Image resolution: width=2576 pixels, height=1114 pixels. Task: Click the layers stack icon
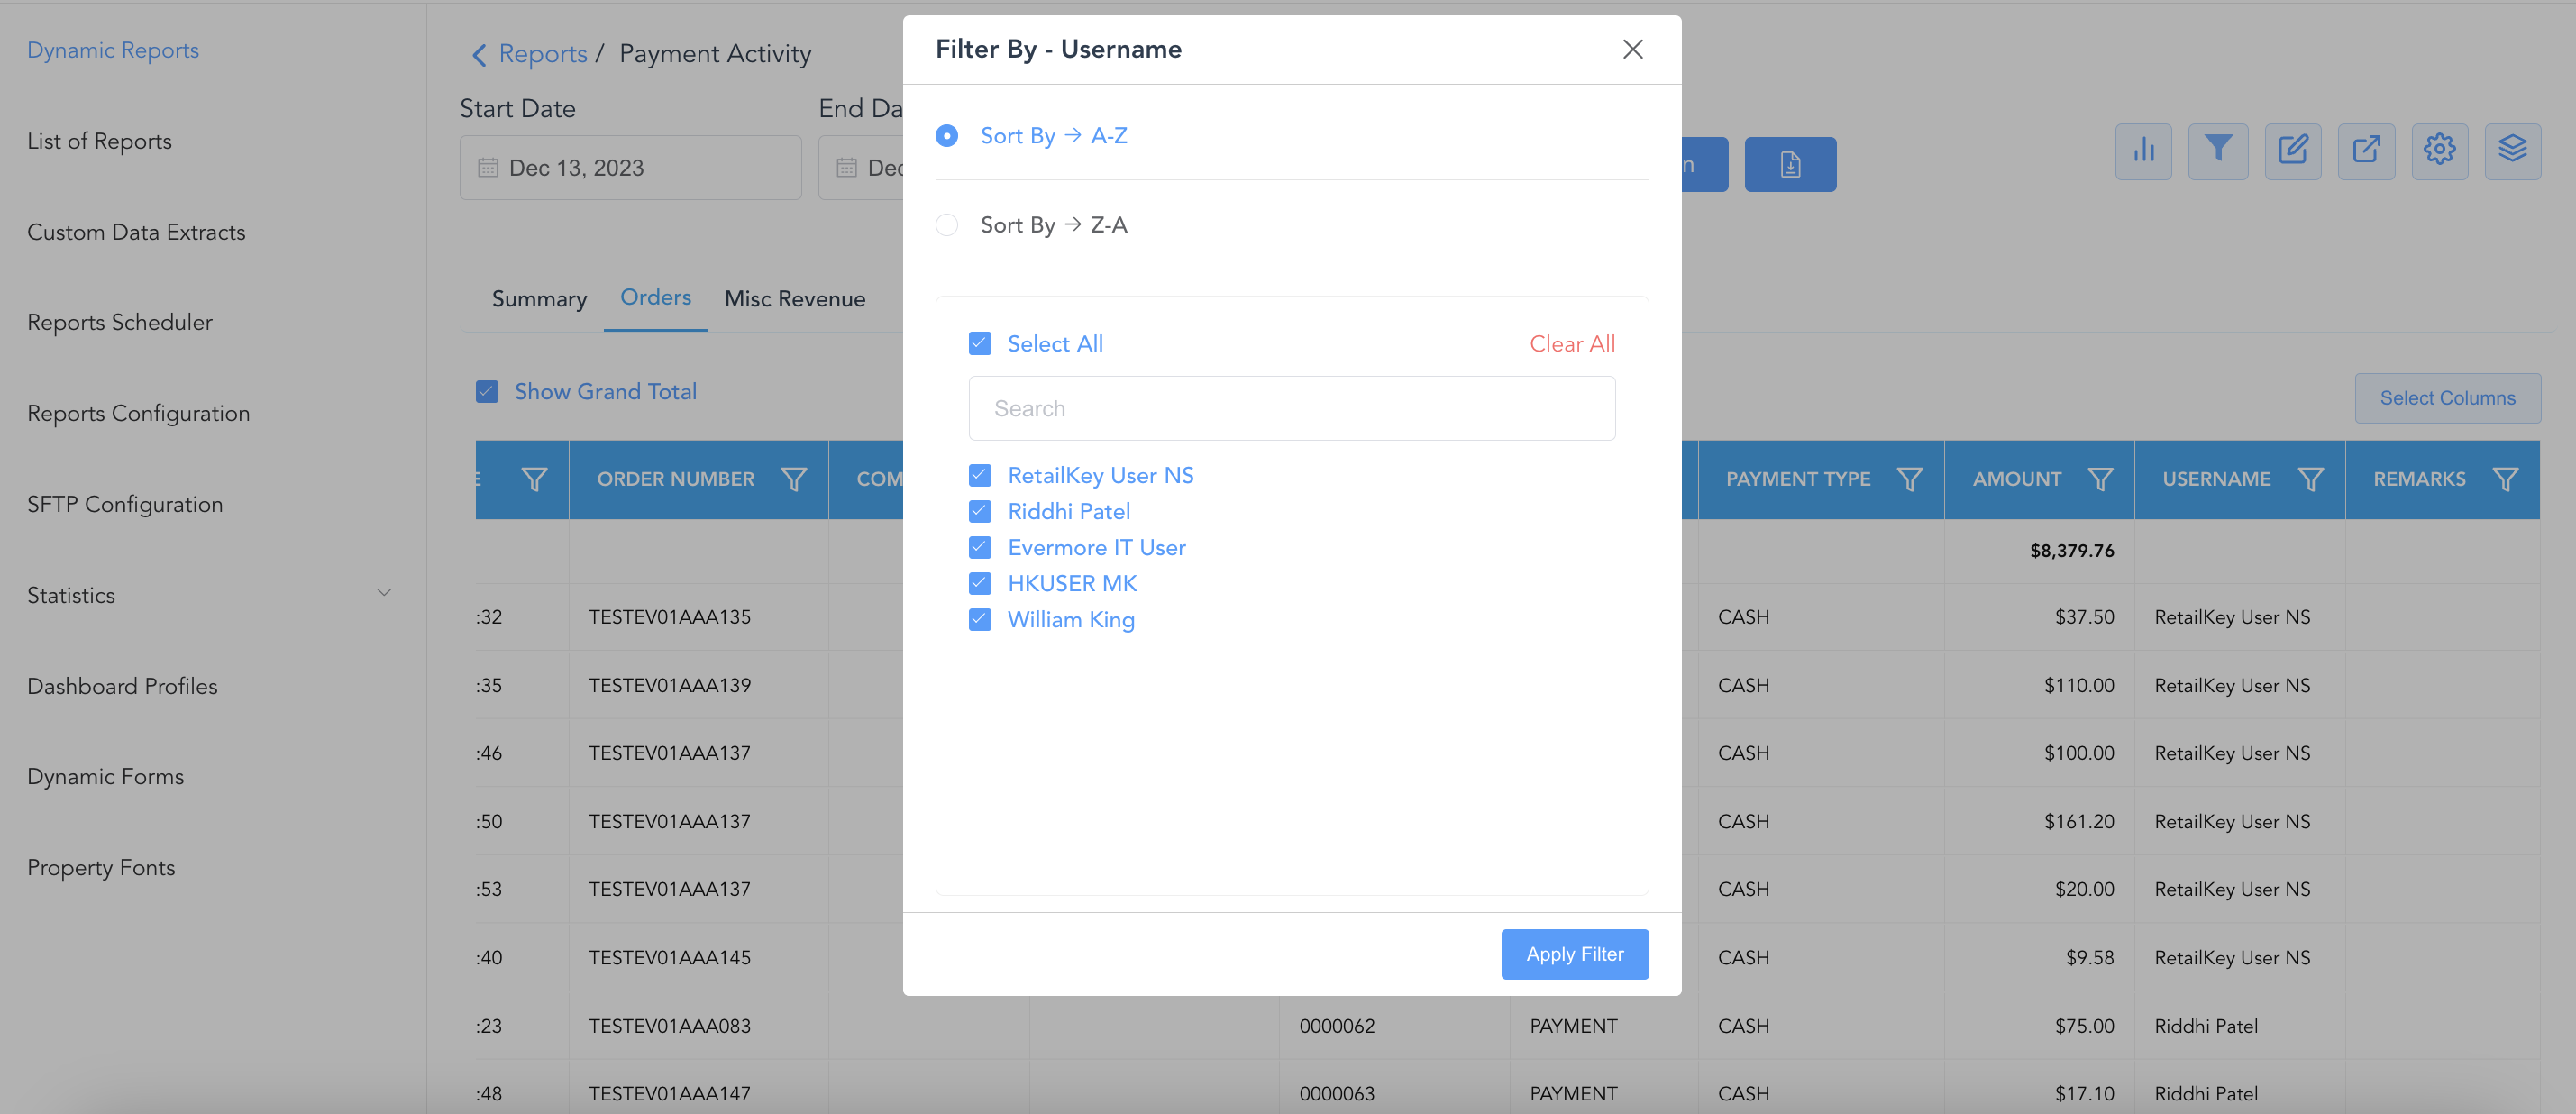(x=2512, y=151)
